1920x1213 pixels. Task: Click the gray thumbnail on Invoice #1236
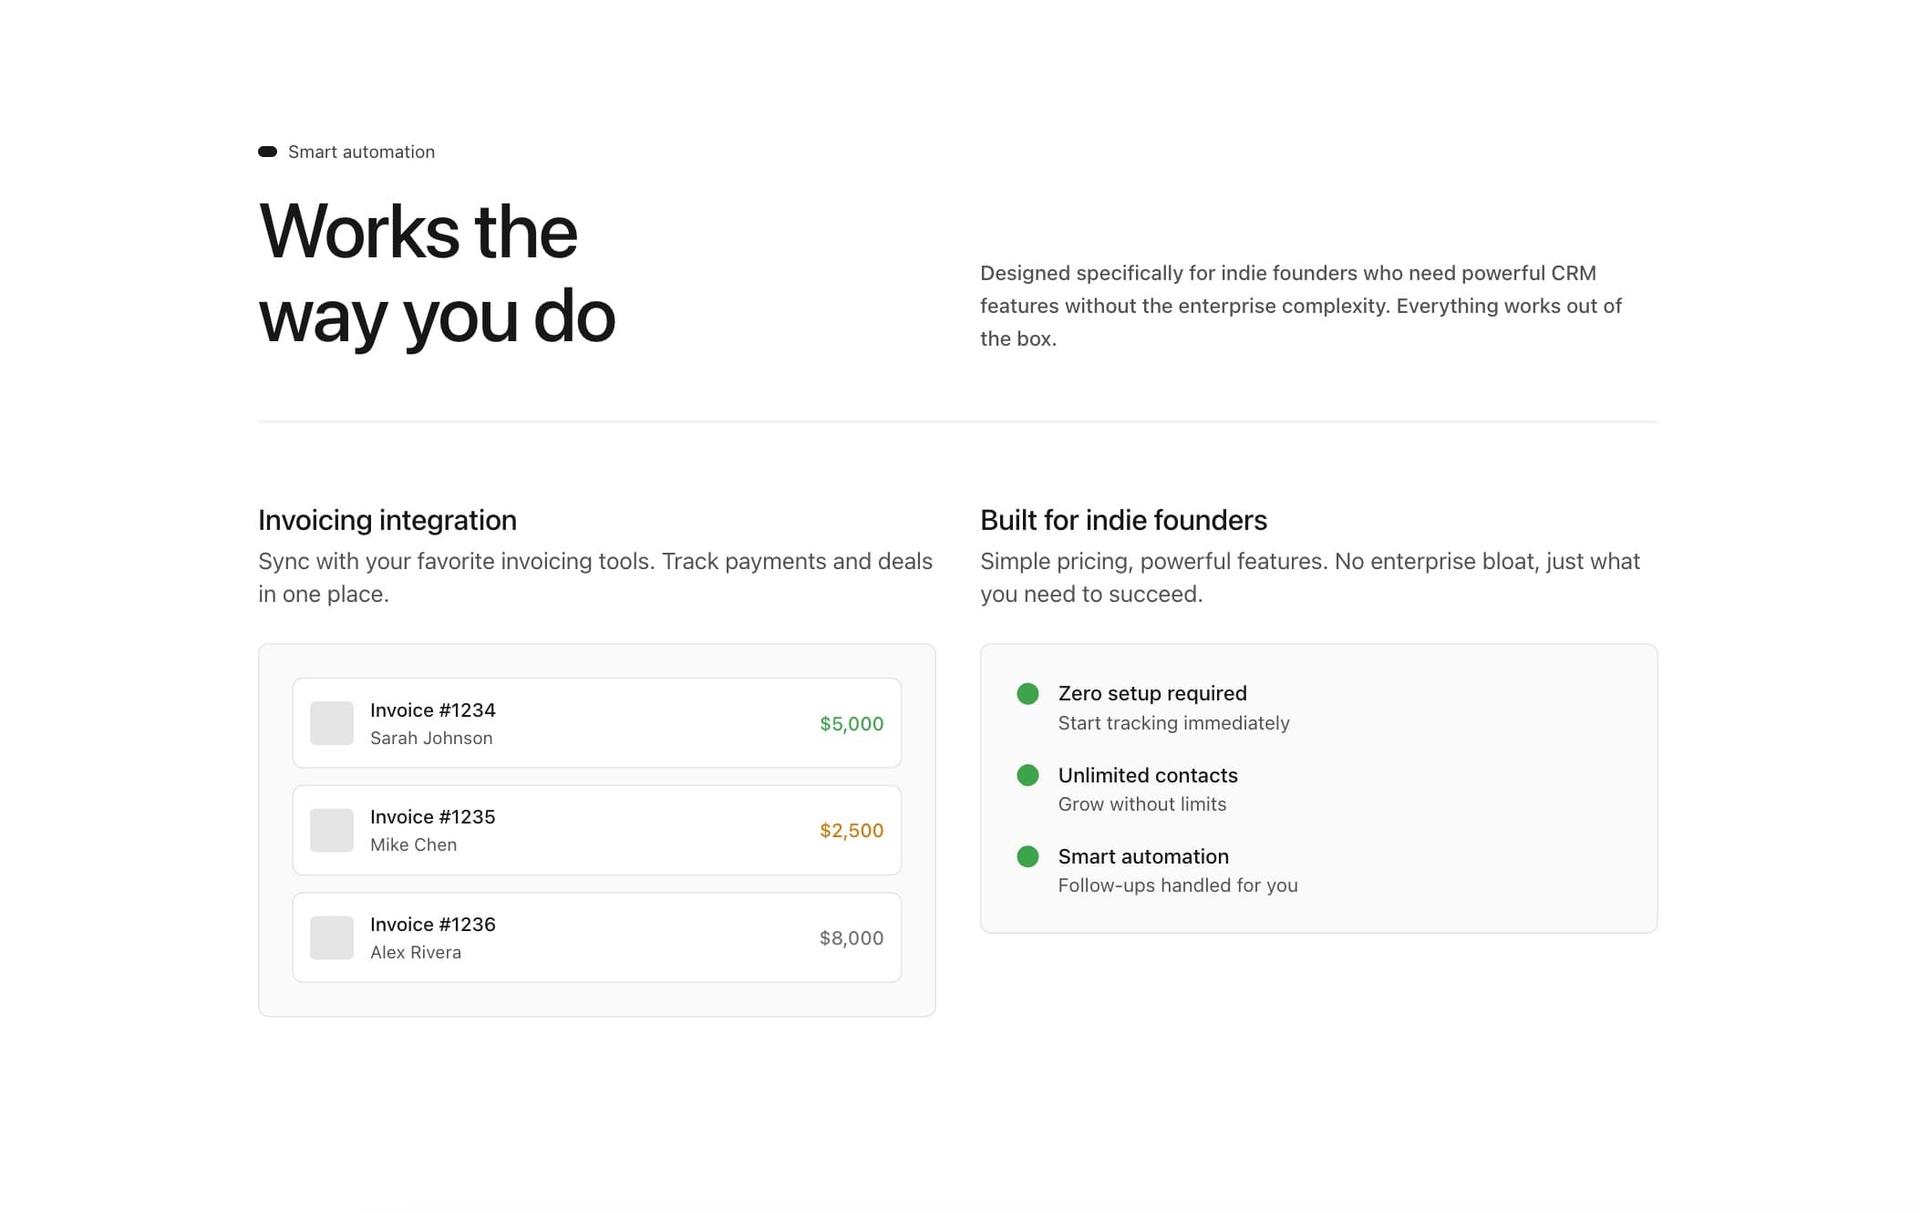331,938
